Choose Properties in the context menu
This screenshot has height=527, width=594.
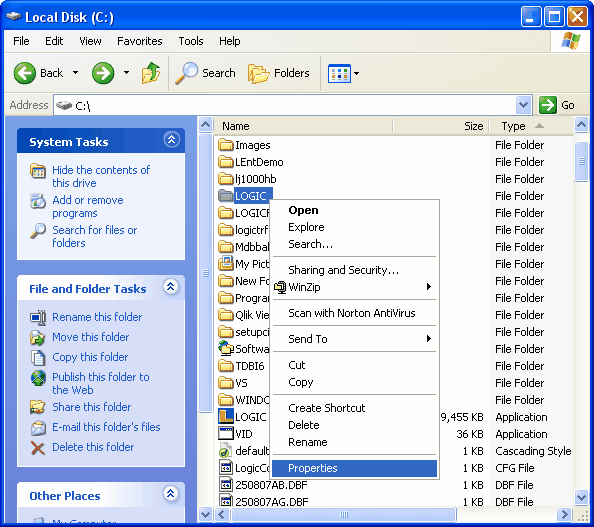point(354,468)
